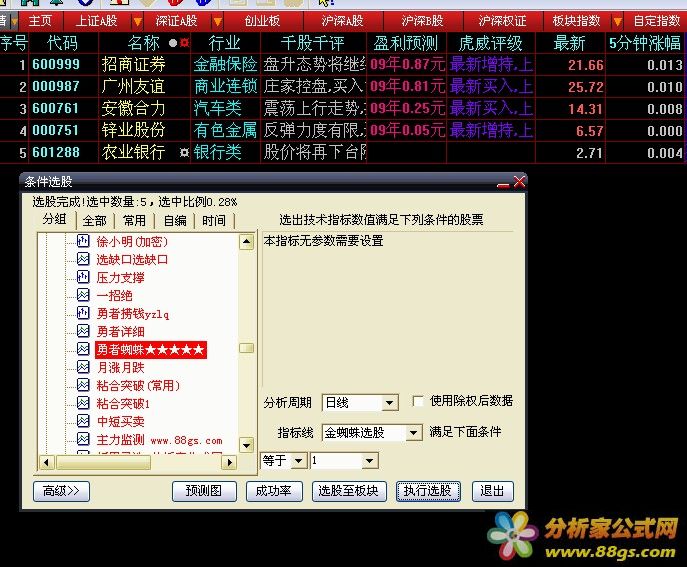Select stock code 600761

pyautogui.click(x=56, y=108)
